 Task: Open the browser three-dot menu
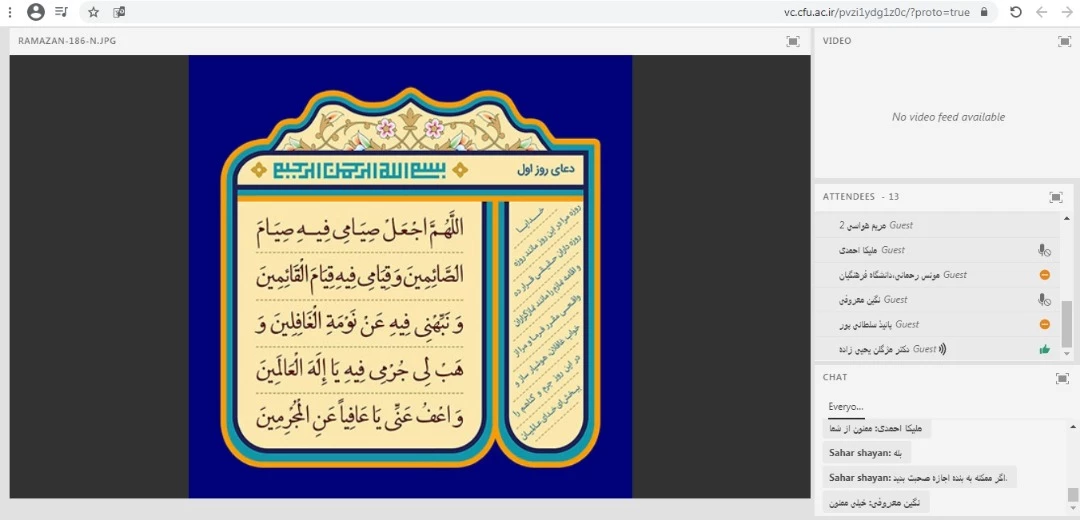click(10, 12)
